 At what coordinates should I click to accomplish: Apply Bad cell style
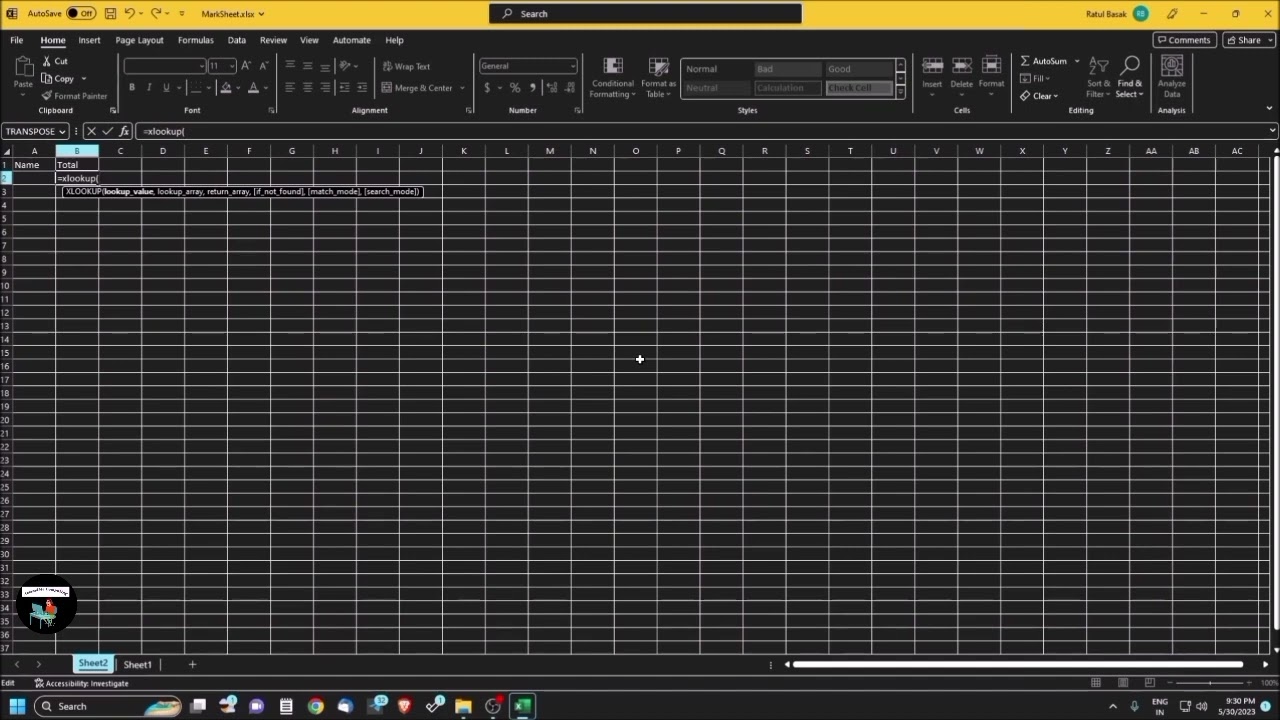pos(788,69)
